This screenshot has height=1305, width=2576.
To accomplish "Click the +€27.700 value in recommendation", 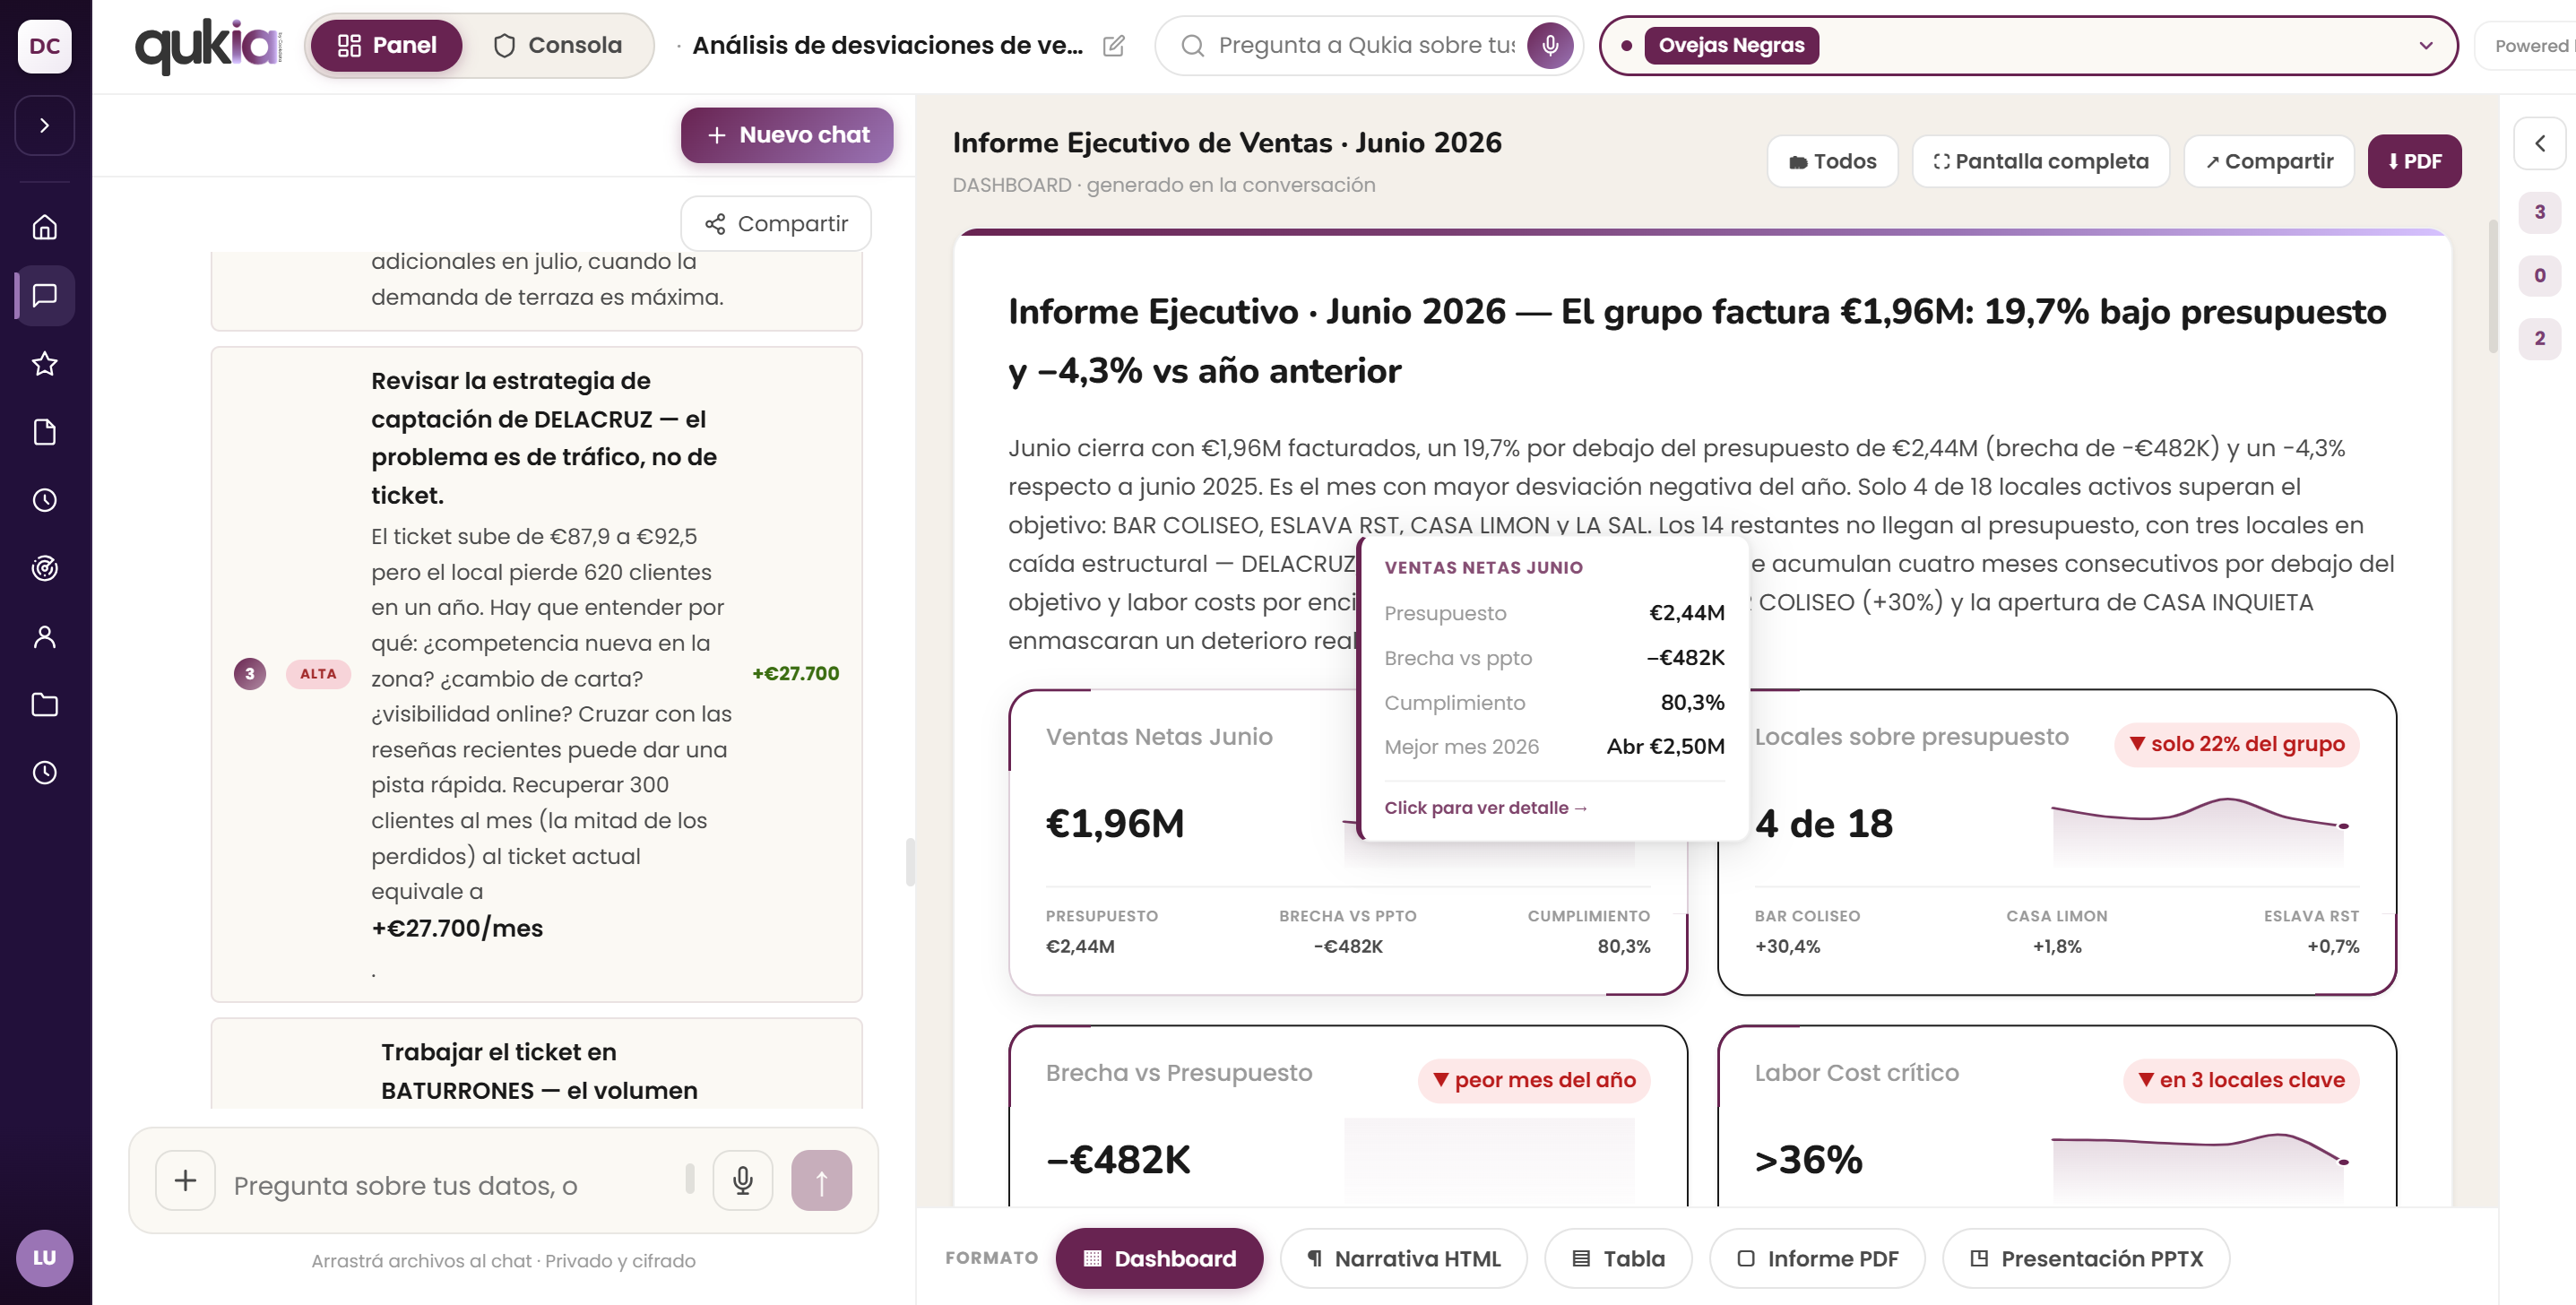I will (795, 674).
